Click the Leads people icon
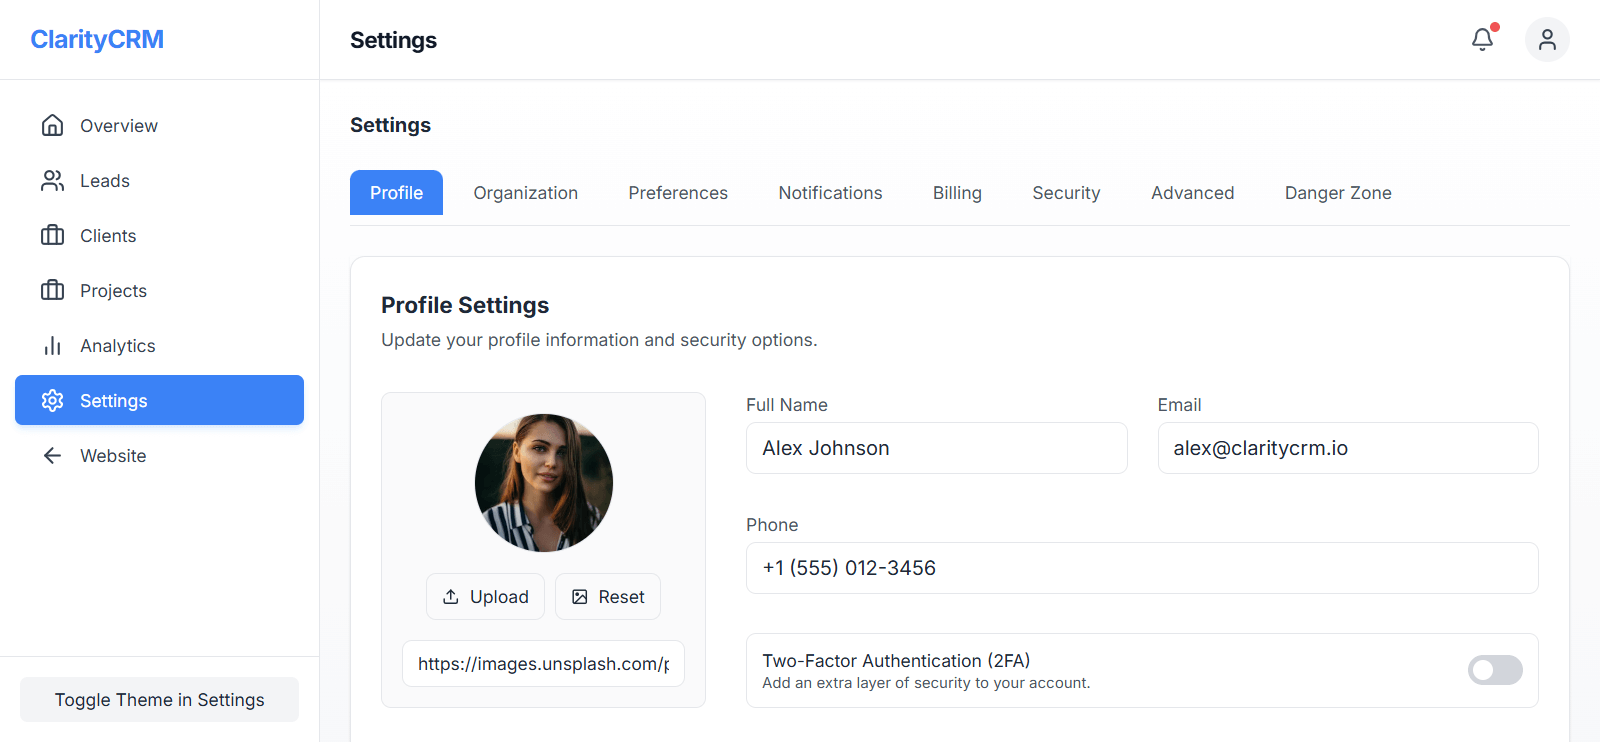The image size is (1600, 742). [52, 180]
